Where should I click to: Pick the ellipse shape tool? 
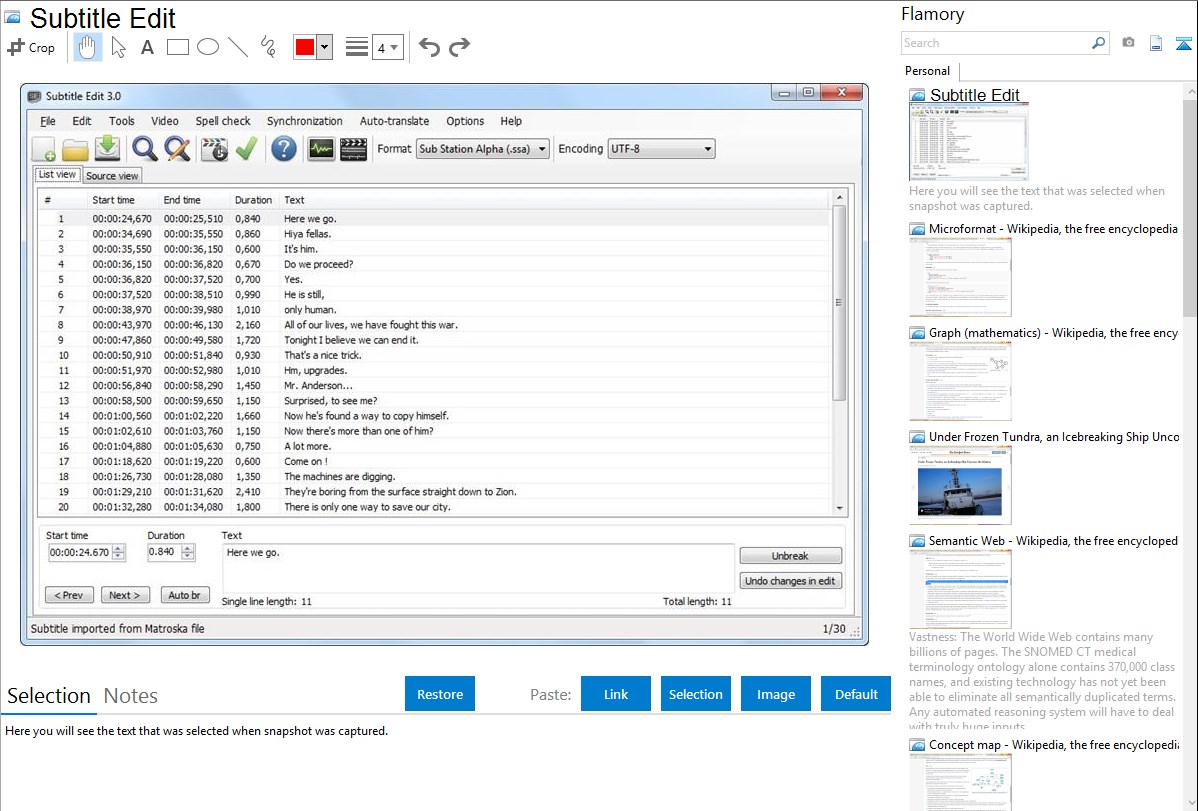(x=208, y=47)
